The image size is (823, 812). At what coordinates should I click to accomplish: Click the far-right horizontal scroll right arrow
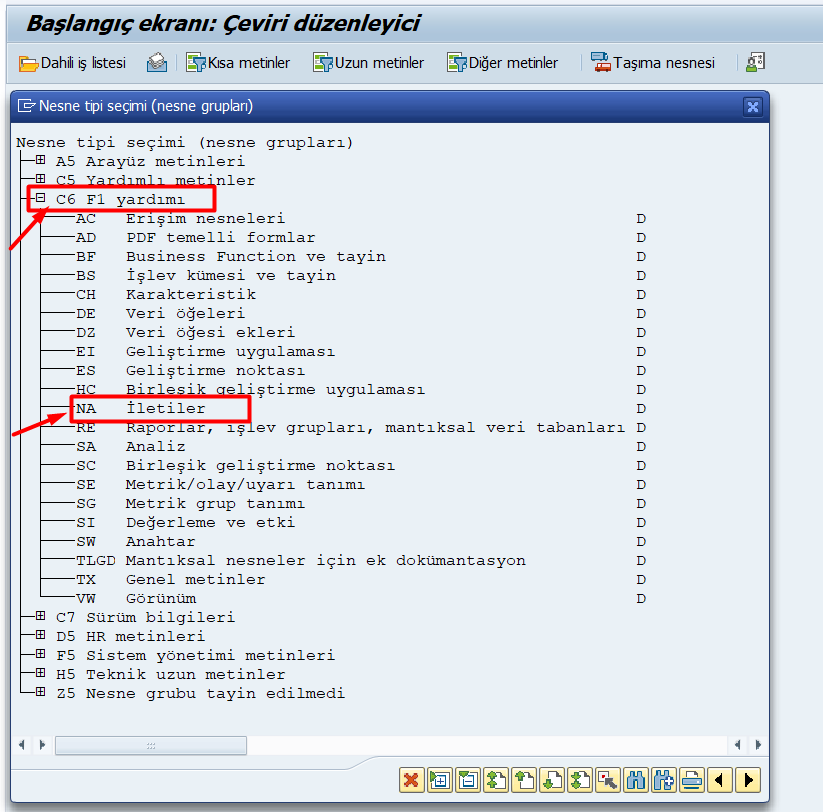pyautogui.click(x=758, y=745)
